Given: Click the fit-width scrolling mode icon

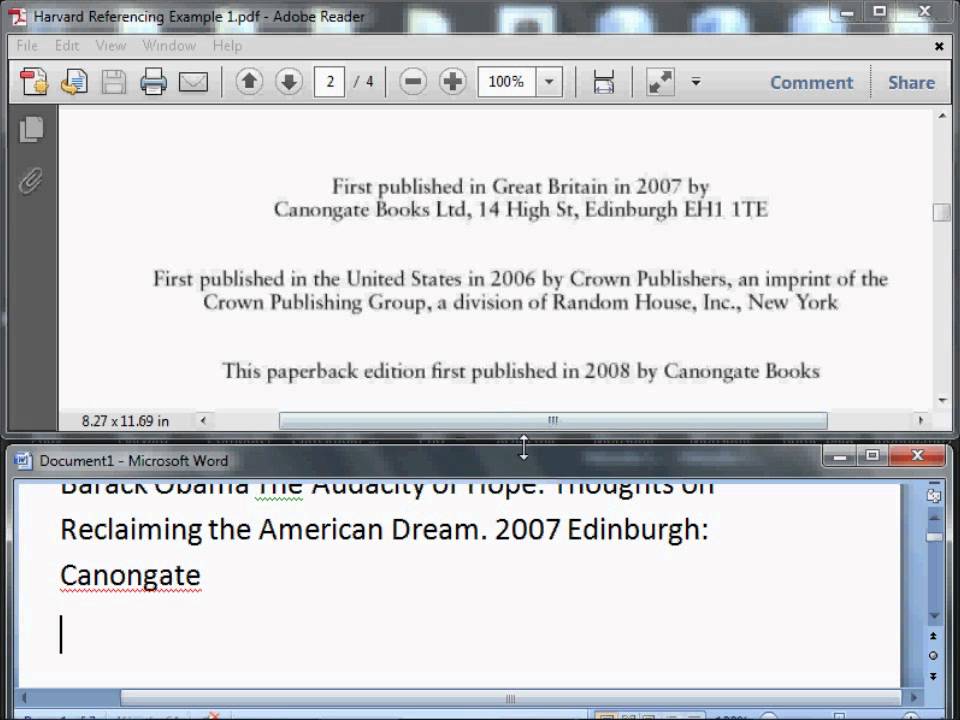Looking at the screenshot, I should coord(604,81).
